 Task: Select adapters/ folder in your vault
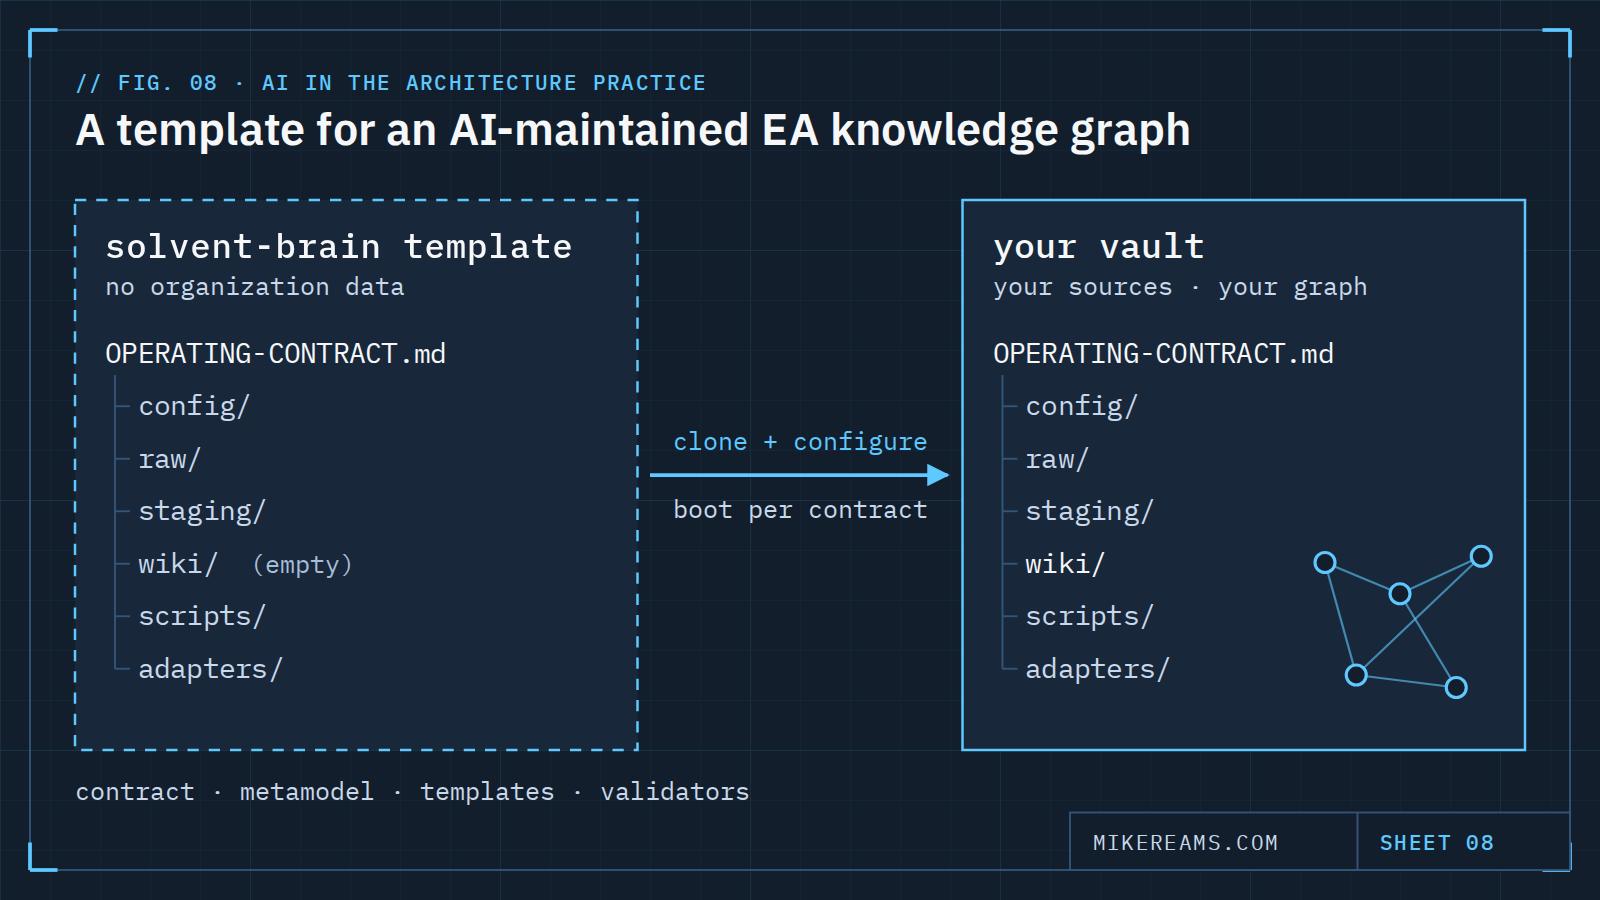click(x=1097, y=669)
